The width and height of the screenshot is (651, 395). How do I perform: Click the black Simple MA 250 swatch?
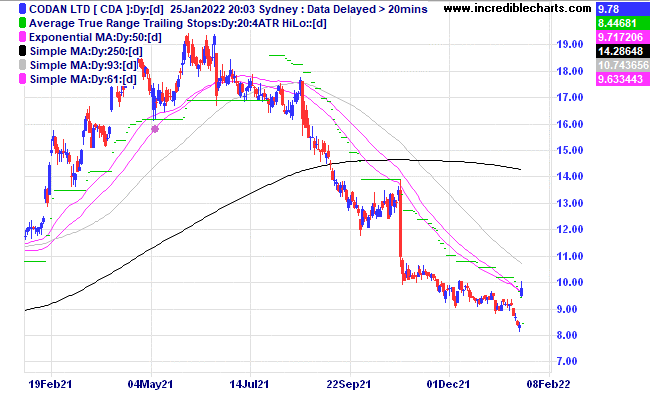[22, 51]
